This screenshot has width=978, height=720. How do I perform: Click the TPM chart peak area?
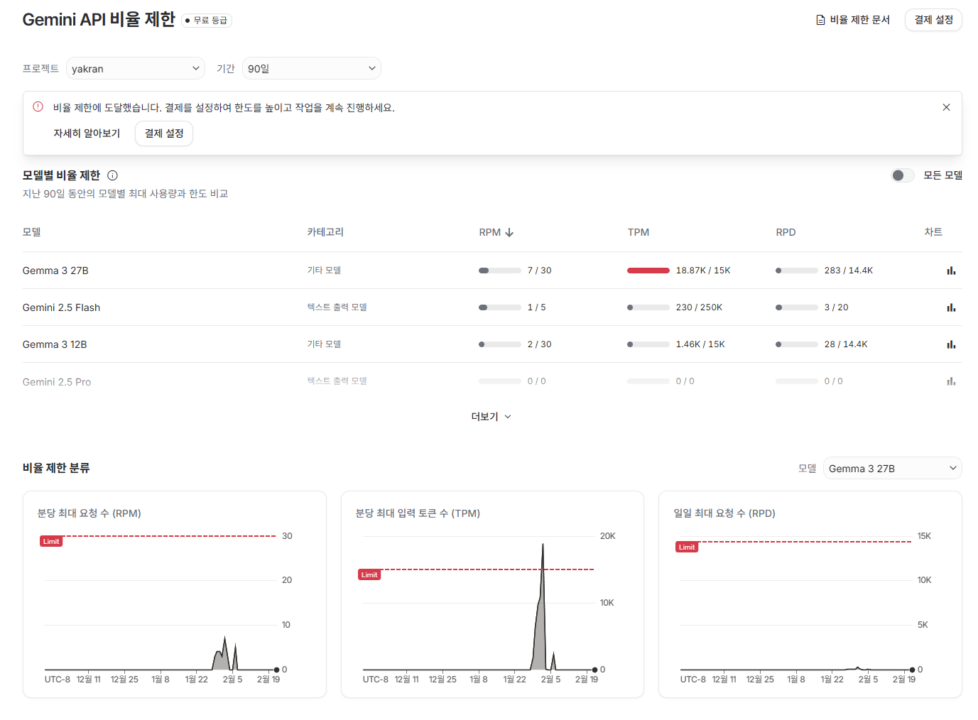point(541,610)
